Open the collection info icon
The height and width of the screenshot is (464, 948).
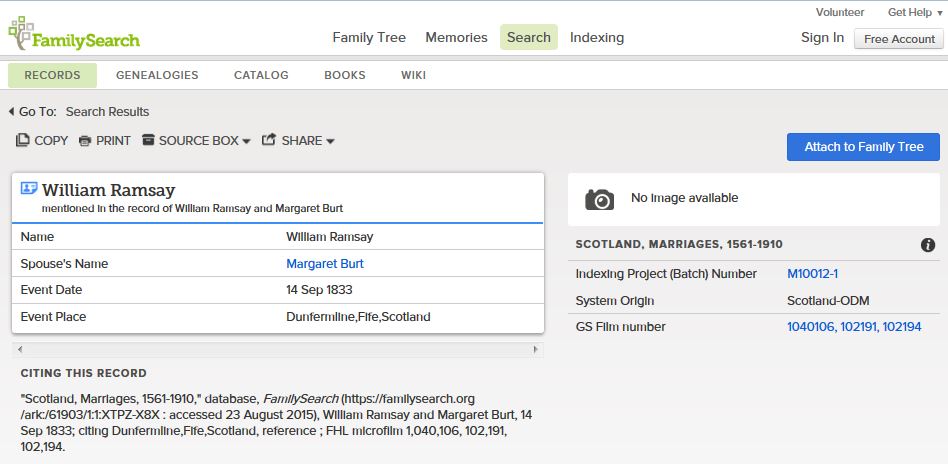click(927, 245)
